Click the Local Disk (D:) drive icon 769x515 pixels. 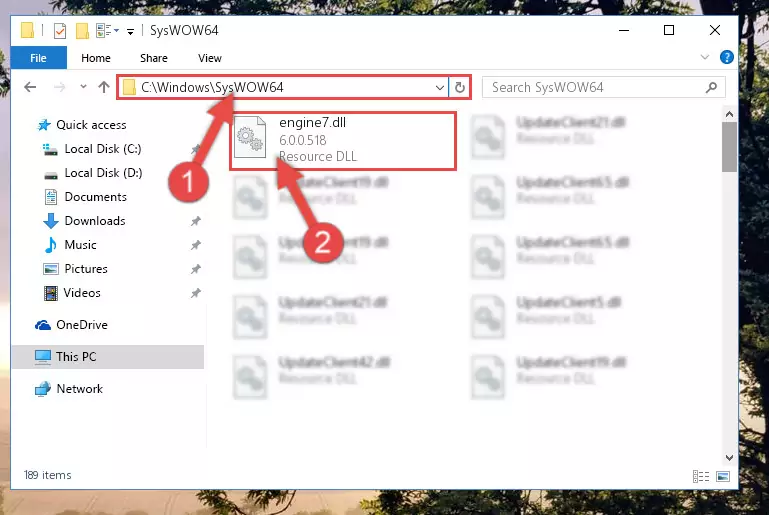pyautogui.click(x=51, y=175)
